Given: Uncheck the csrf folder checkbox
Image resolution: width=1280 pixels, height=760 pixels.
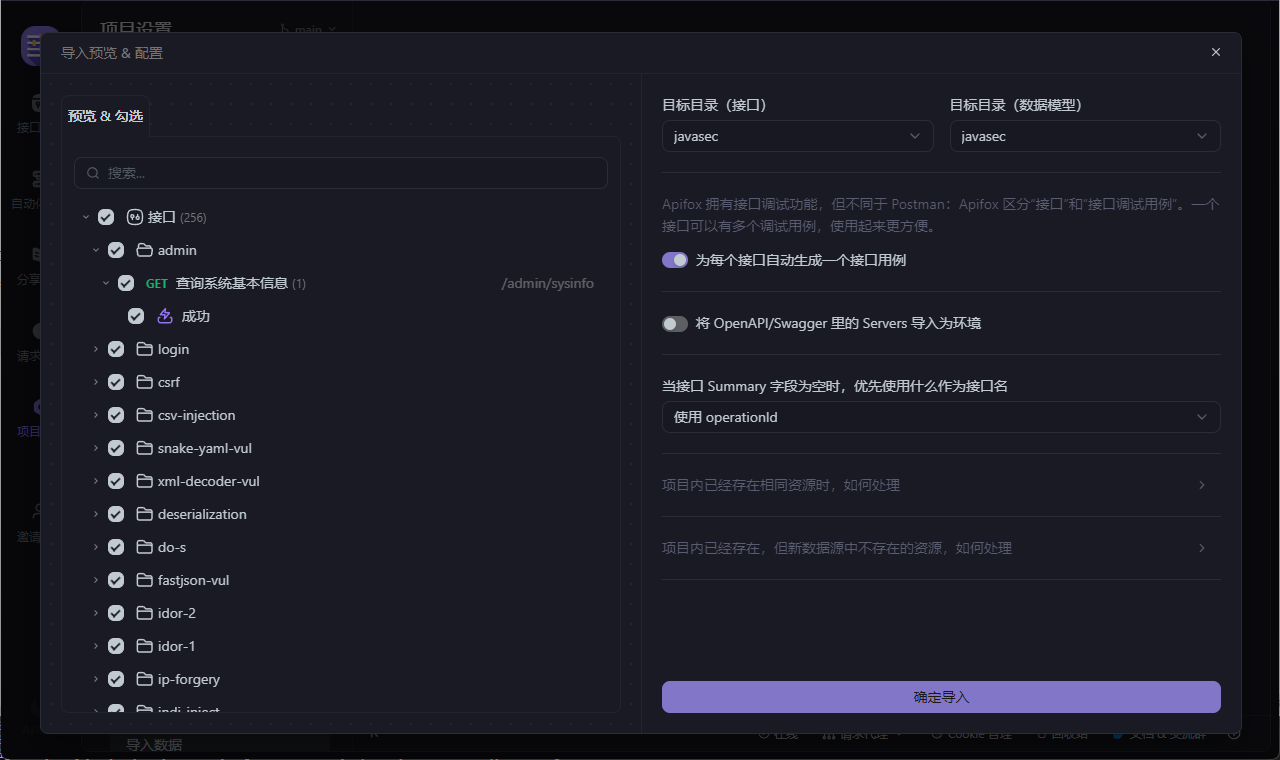Looking at the screenshot, I should coord(116,382).
